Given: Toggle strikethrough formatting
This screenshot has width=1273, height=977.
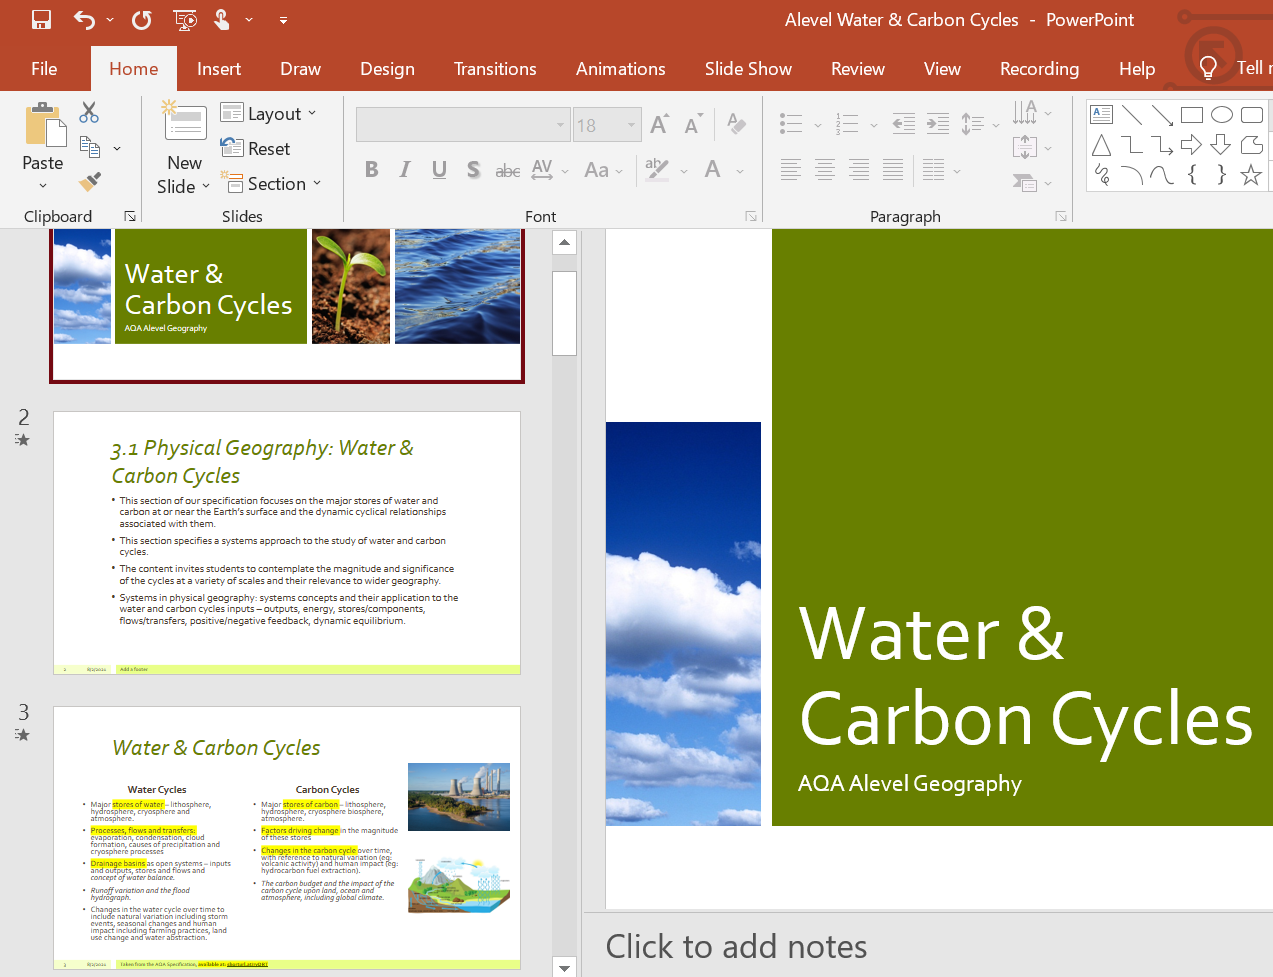Looking at the screenshot, I should [x=508, y=170].
